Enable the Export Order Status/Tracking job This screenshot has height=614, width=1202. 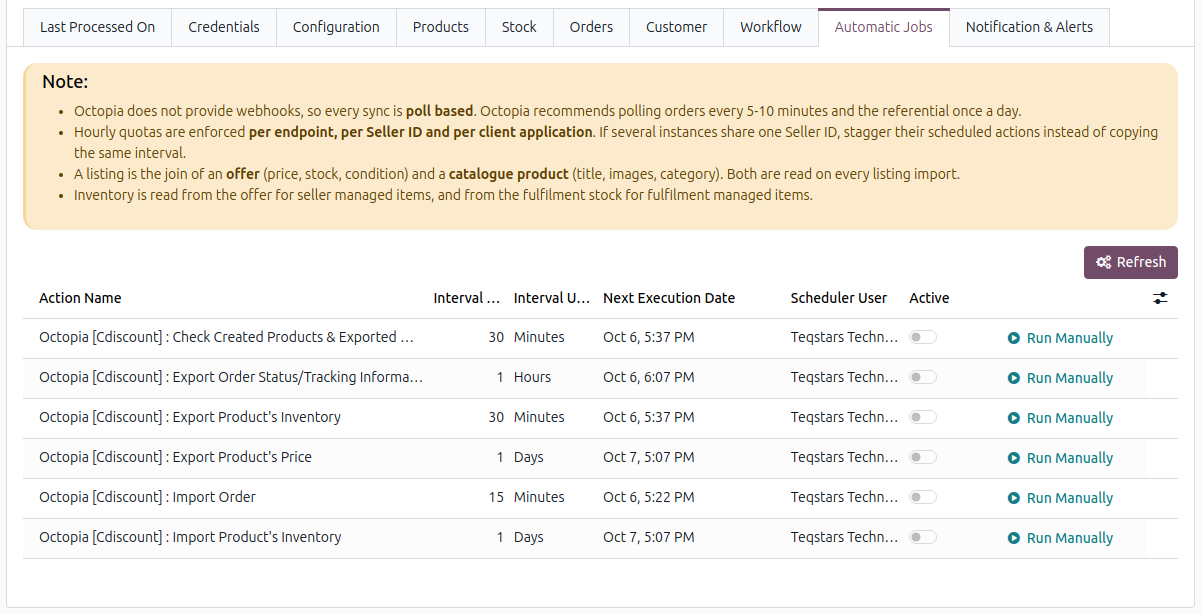[x=923, y=377]
